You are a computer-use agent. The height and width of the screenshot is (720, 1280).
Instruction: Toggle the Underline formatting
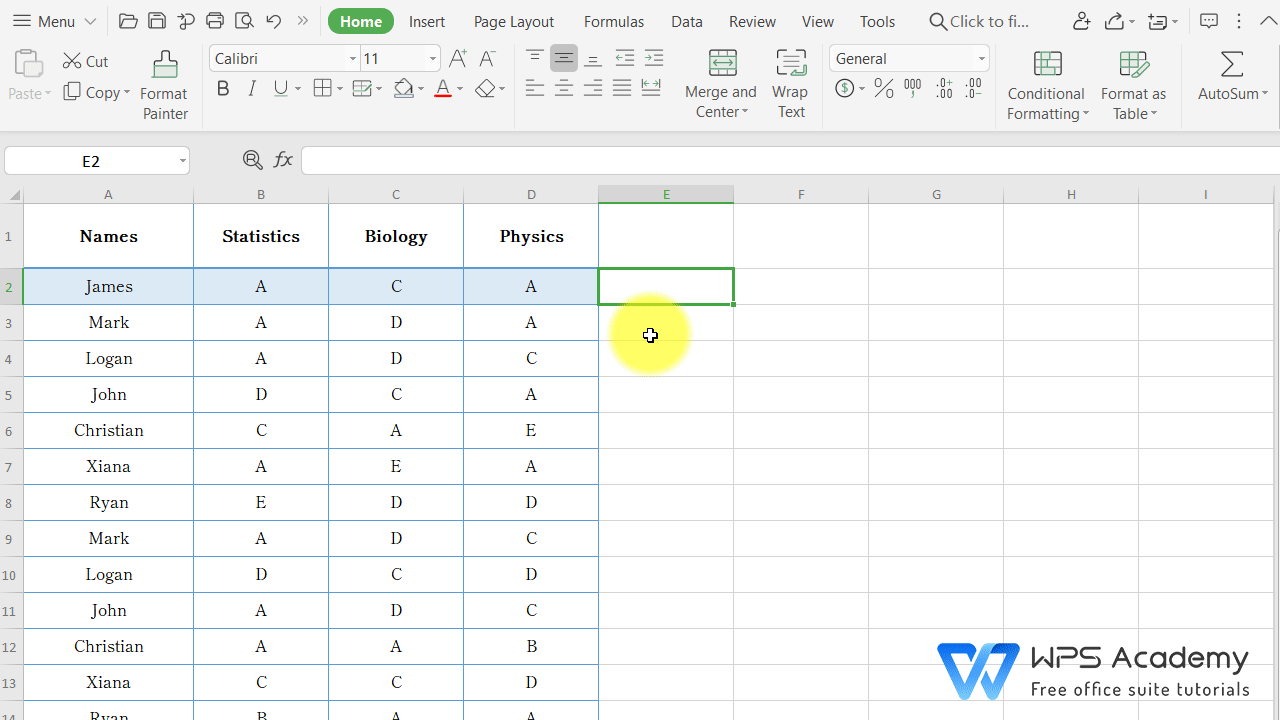279,88
